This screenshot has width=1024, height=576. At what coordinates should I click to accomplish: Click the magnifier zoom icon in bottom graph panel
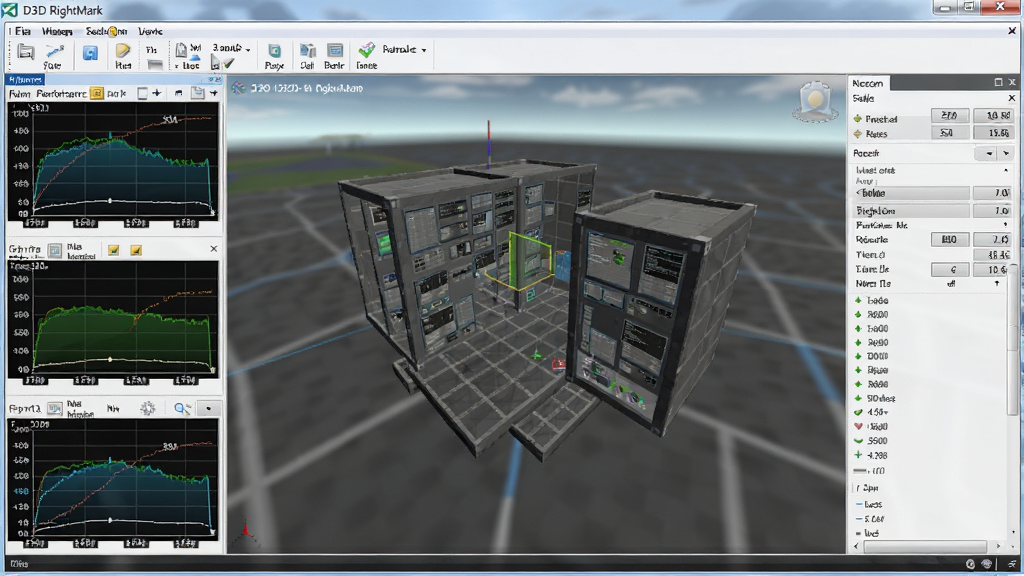point(182,409)
